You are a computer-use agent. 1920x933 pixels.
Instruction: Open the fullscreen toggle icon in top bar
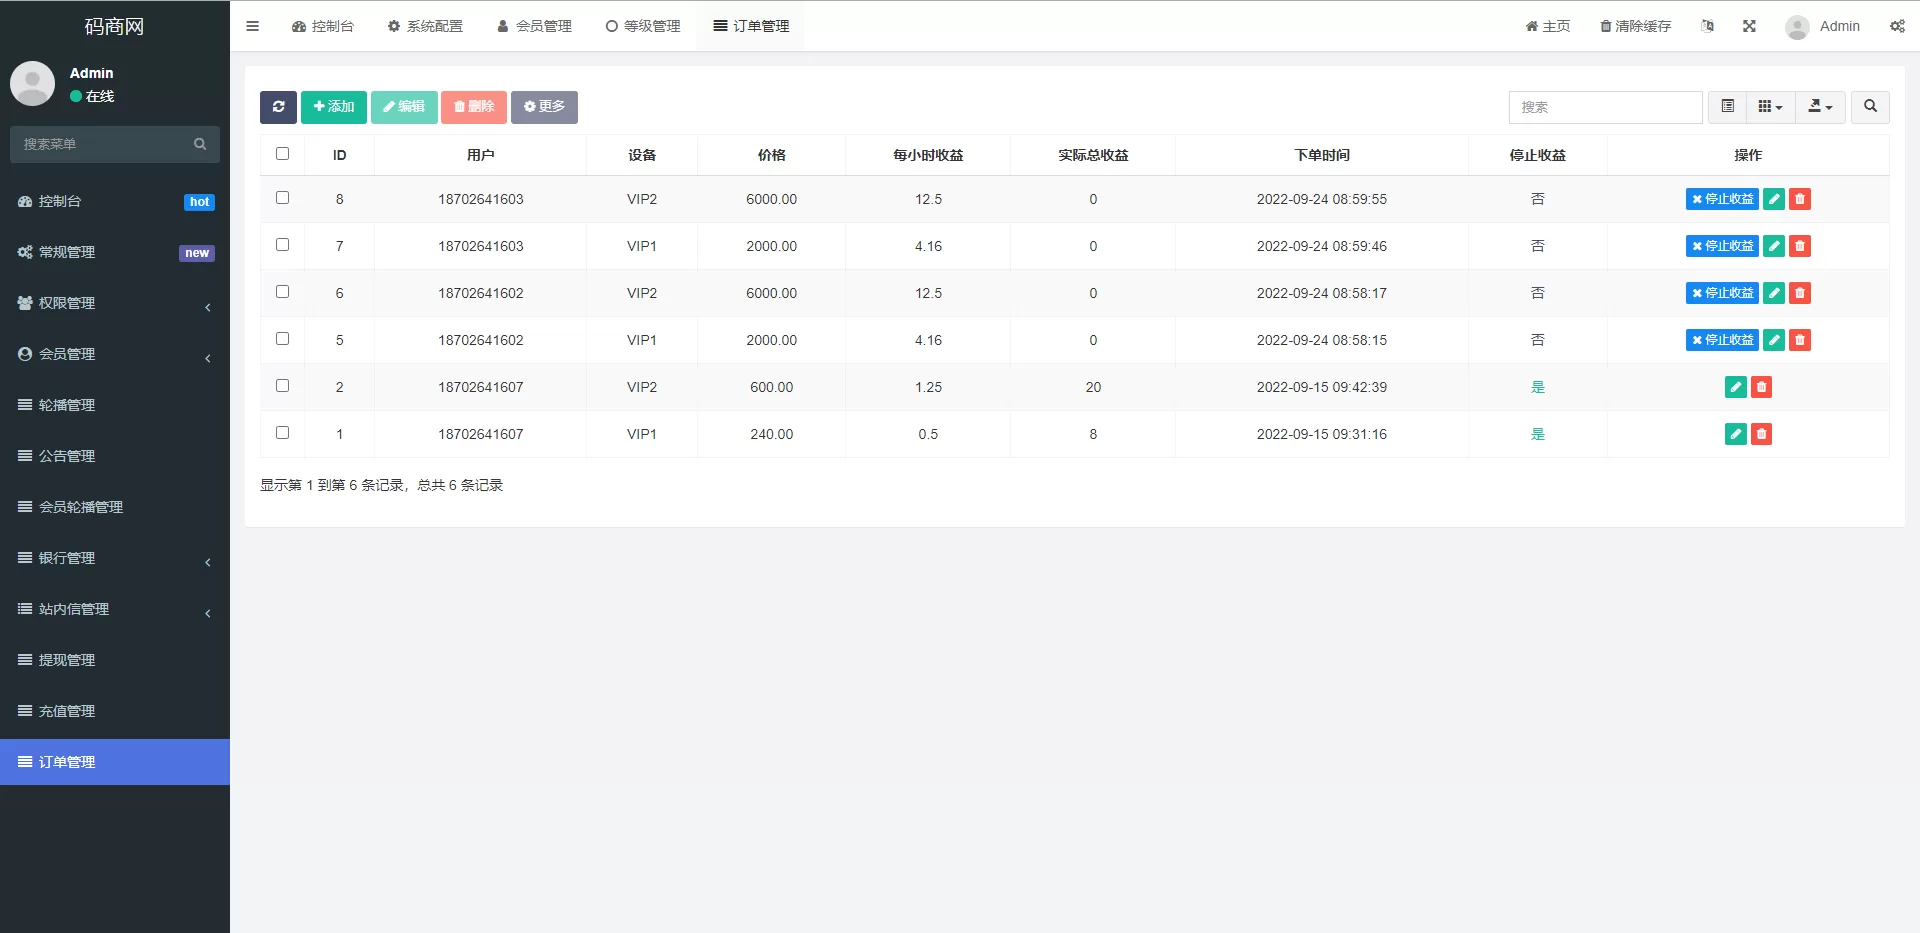pos(1748,26)
